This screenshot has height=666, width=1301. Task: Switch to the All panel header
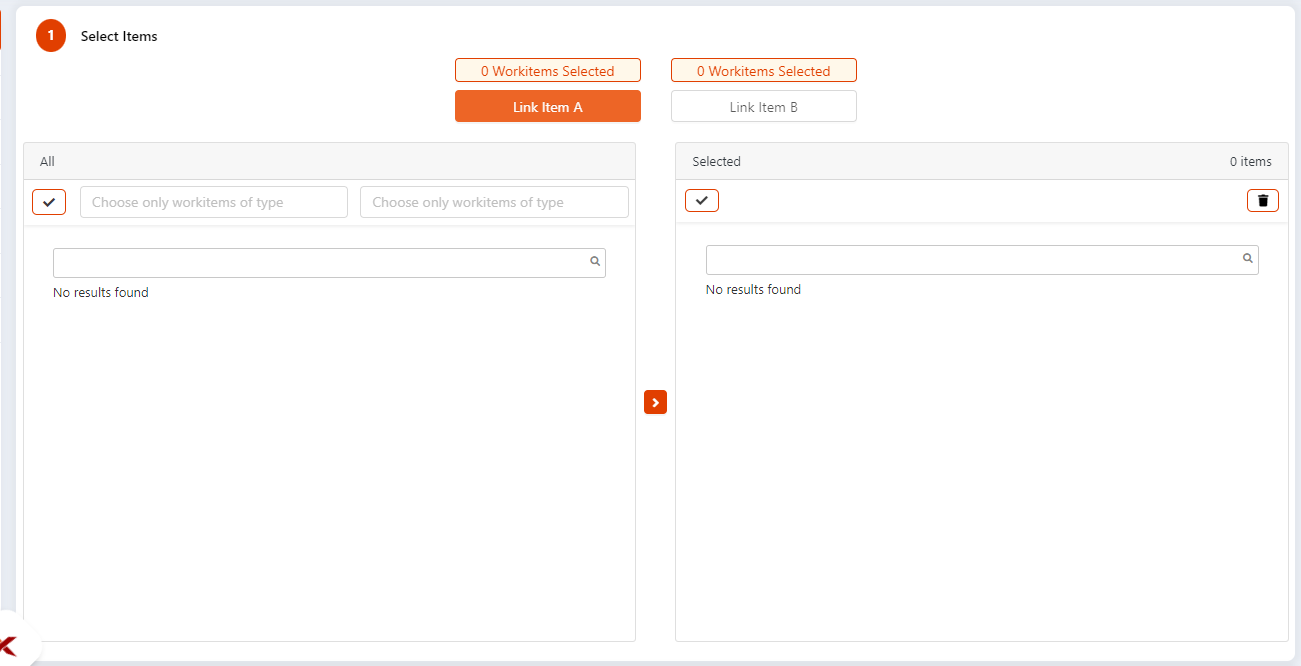46,160
